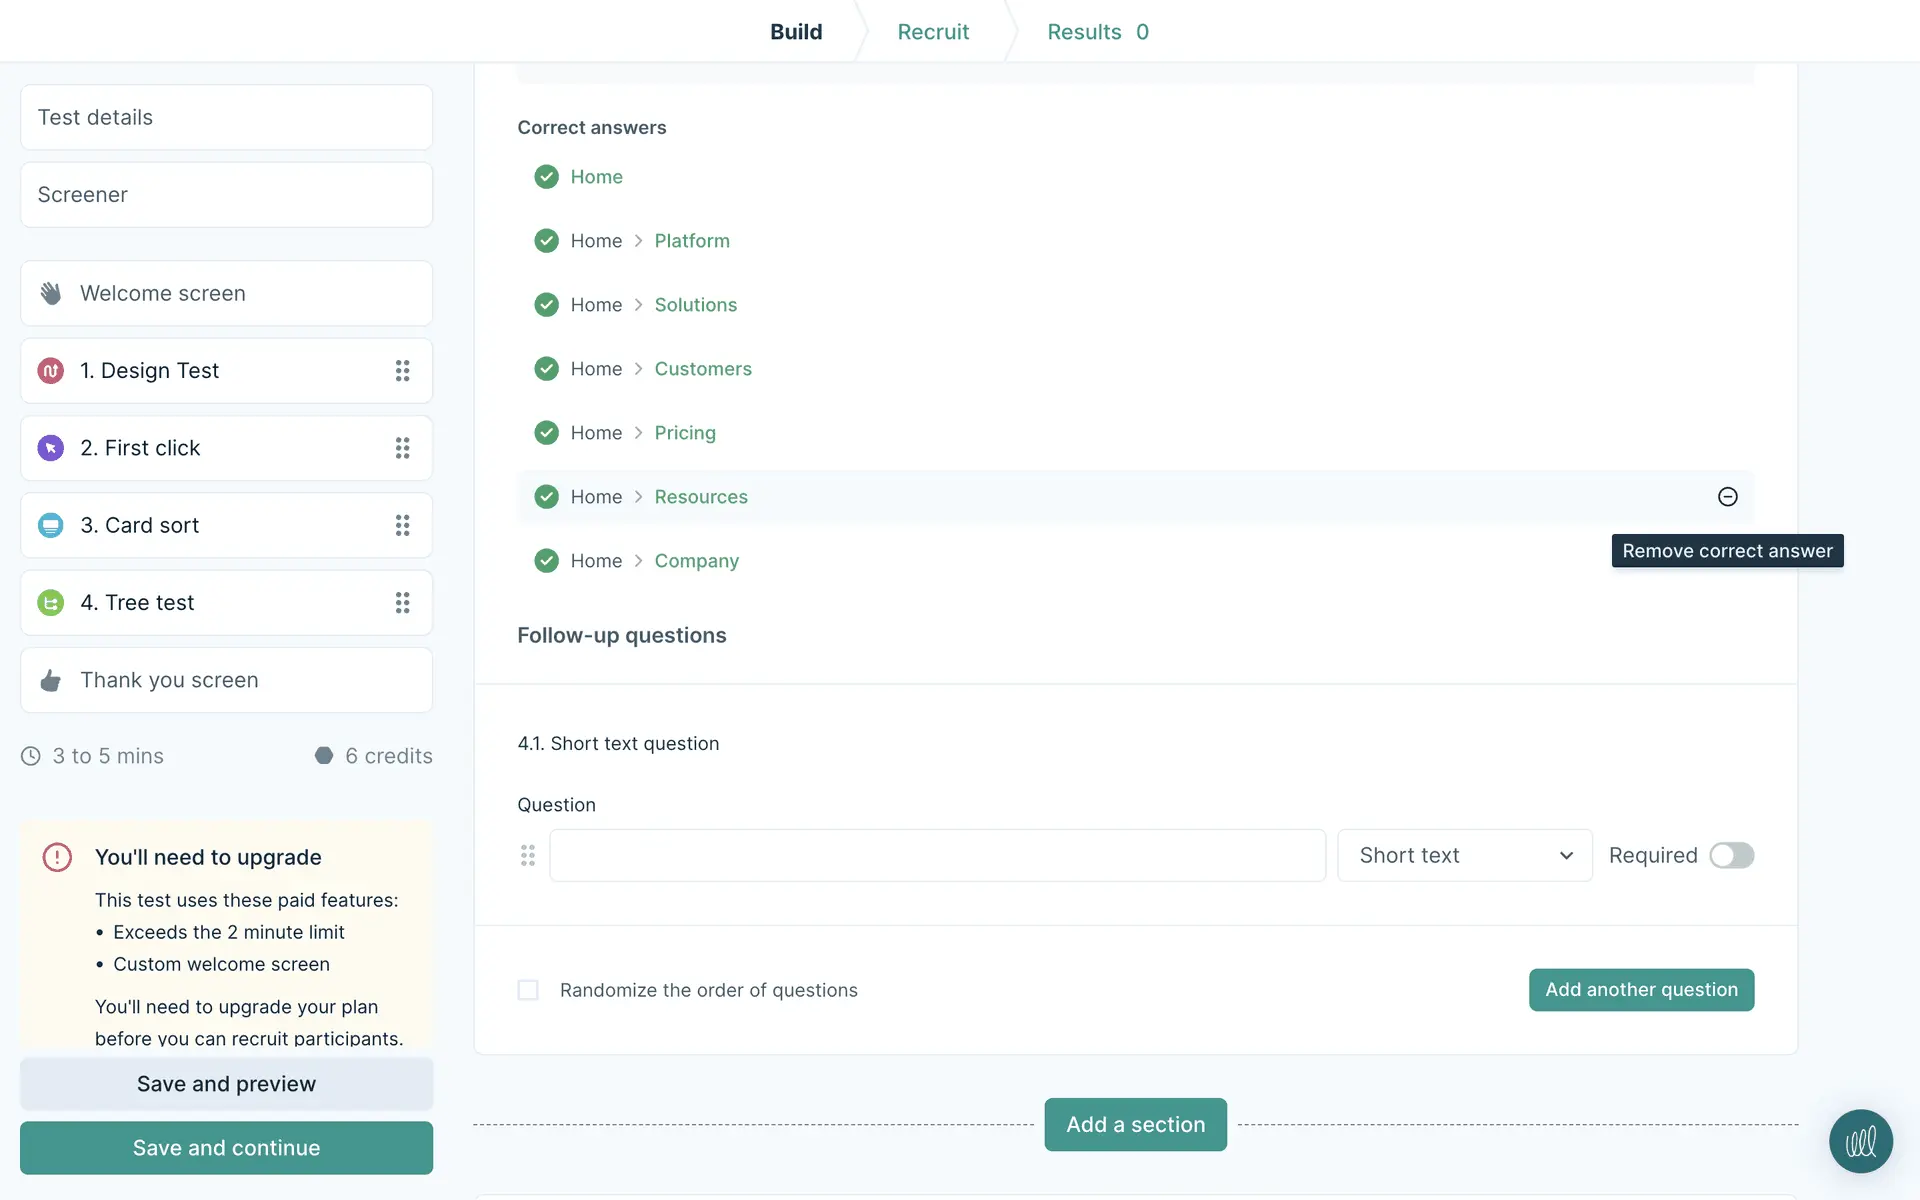Screen dimensions: 1920x1200
Task: Toggle the Required switch
Action: (1731, 856)
